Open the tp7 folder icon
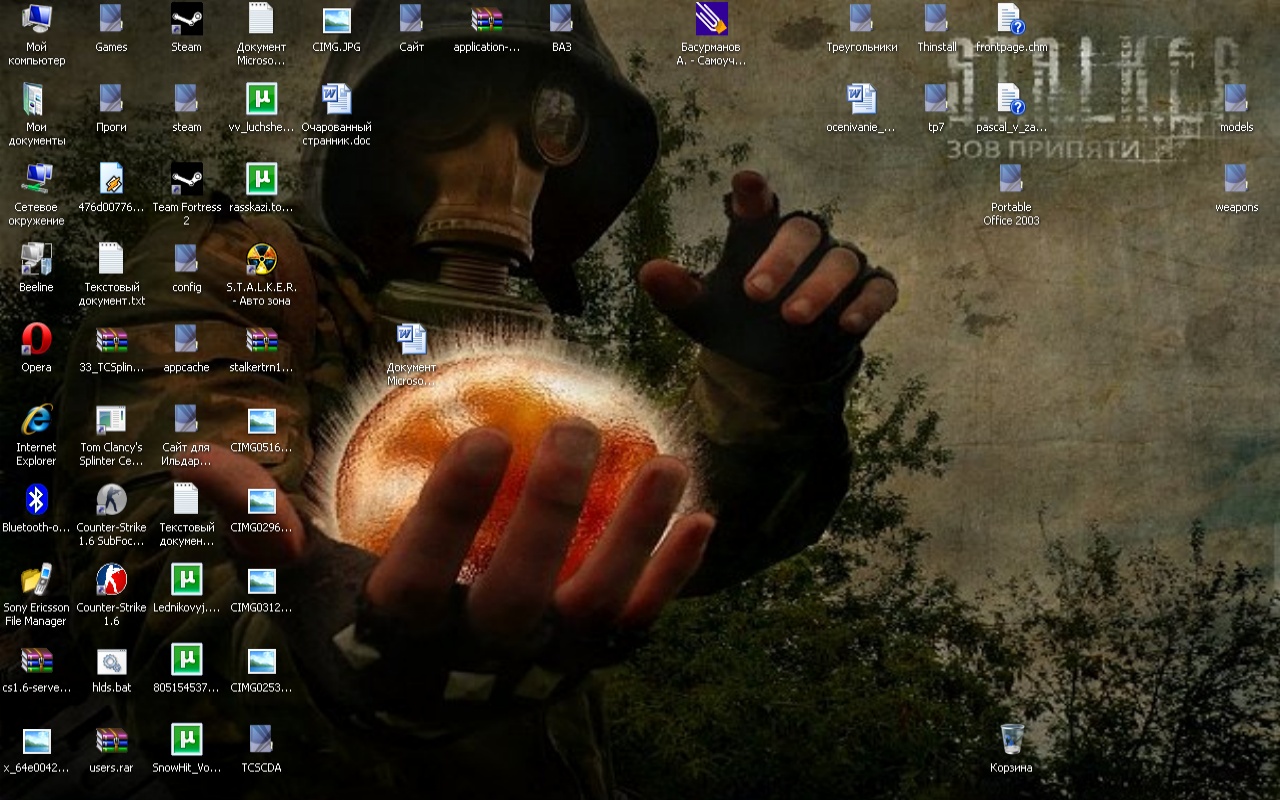The height and width of the screenshot is (800, 1280). point(936,98)
